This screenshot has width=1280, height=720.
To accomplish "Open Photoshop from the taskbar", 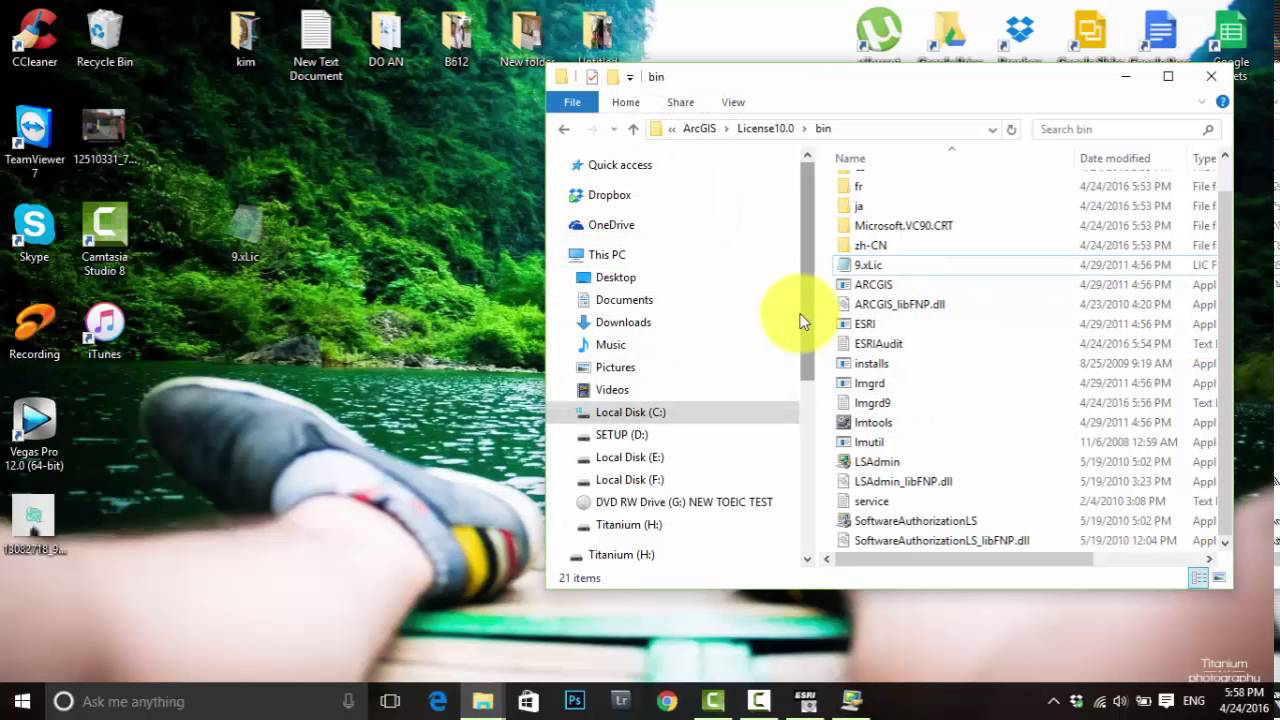I will pyautogui.click(x=575, y=701).
